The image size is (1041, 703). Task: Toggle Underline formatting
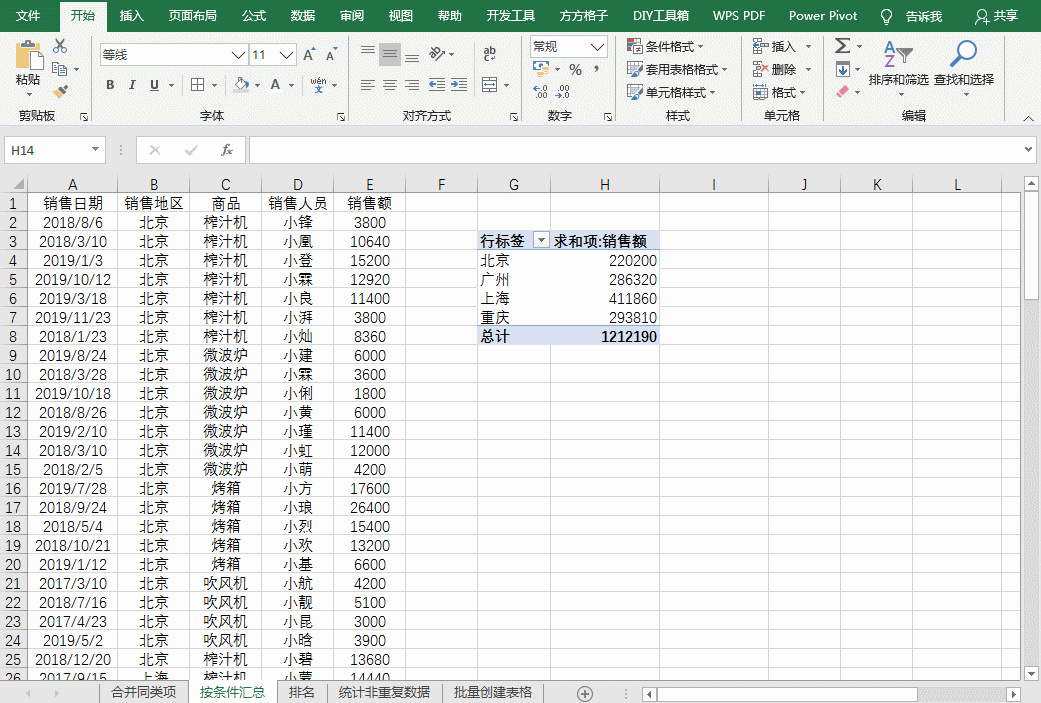(155, 85)
